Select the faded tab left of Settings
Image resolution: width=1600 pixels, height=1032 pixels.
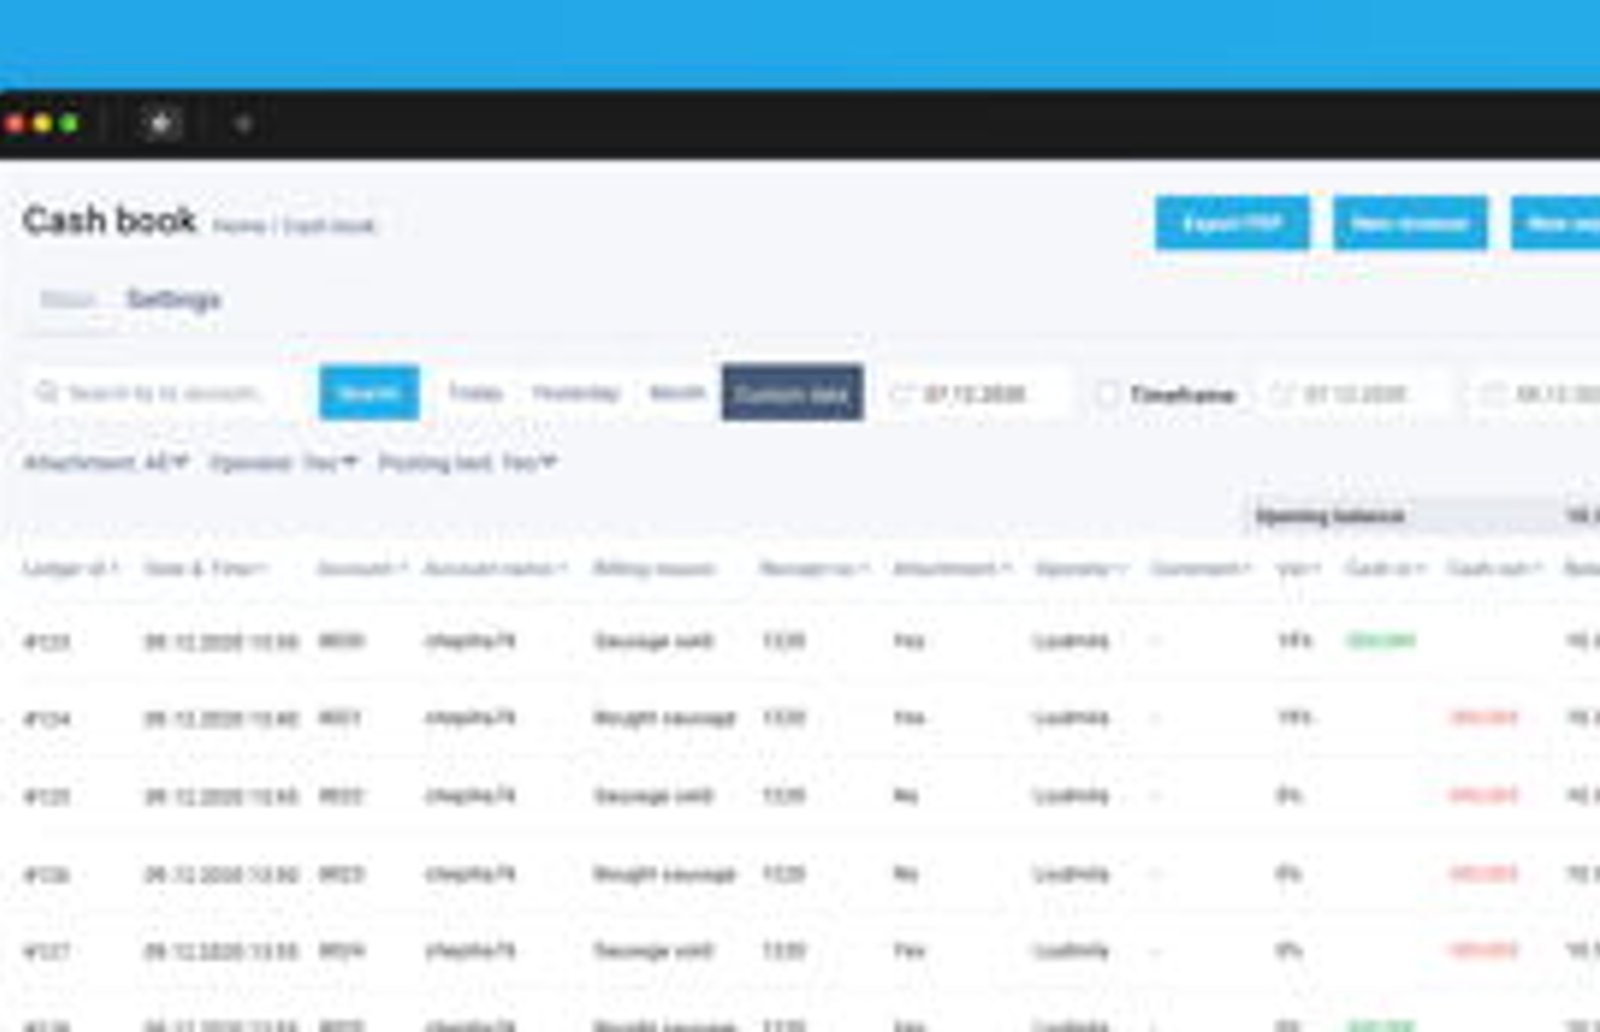click(x=68, y=299)
